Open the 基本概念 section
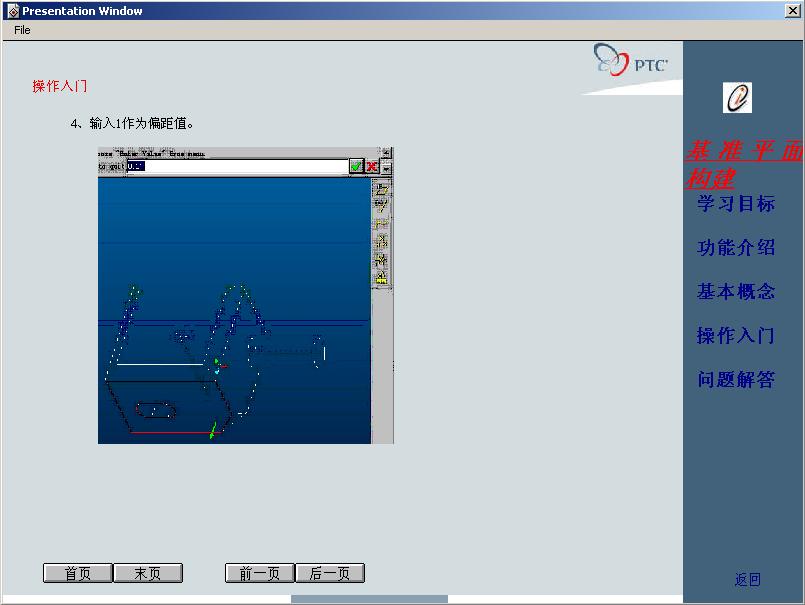Image resolution: width=805 pixels, height=605 pixels. coord(736,292)
